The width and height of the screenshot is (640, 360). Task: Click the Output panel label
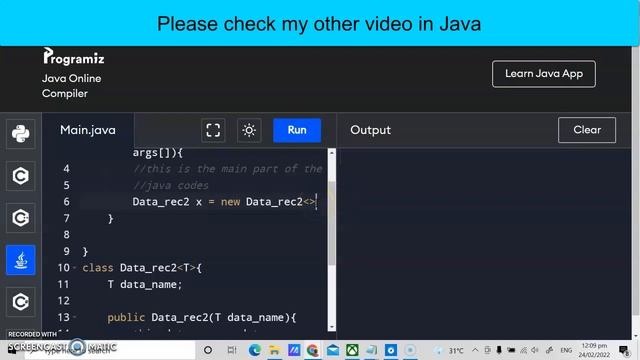[x=370, y=130]
